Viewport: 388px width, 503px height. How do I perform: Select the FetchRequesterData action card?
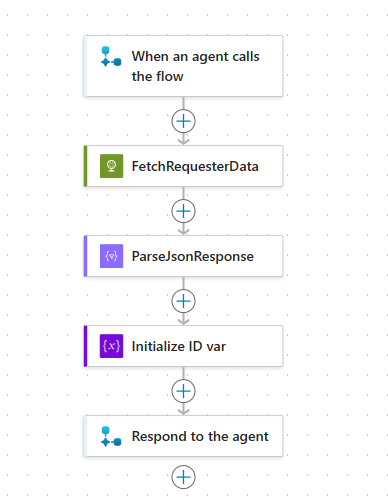pos(183,166)
